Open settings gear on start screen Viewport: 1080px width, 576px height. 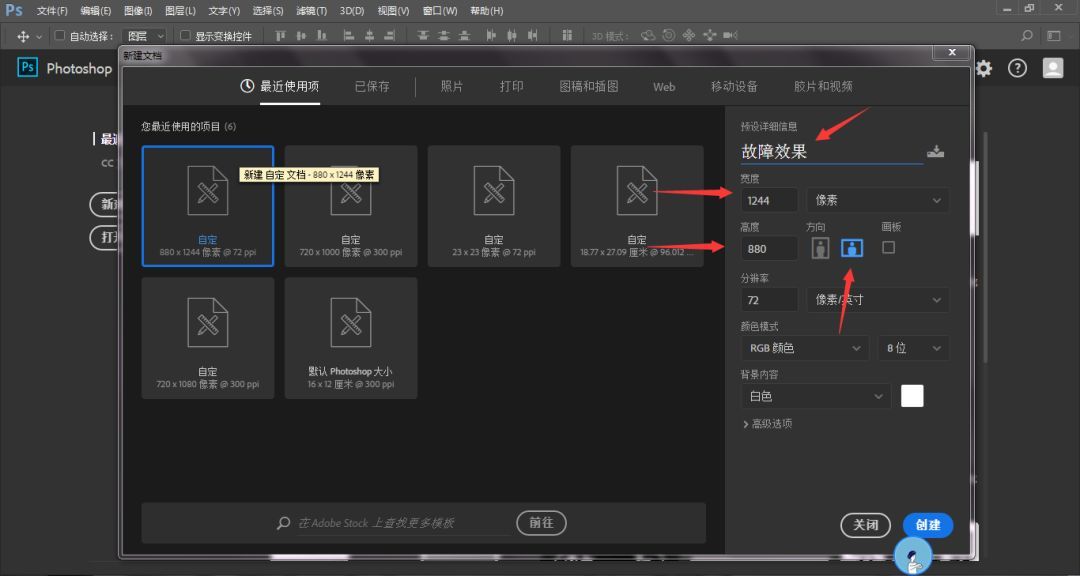[984, 68]
